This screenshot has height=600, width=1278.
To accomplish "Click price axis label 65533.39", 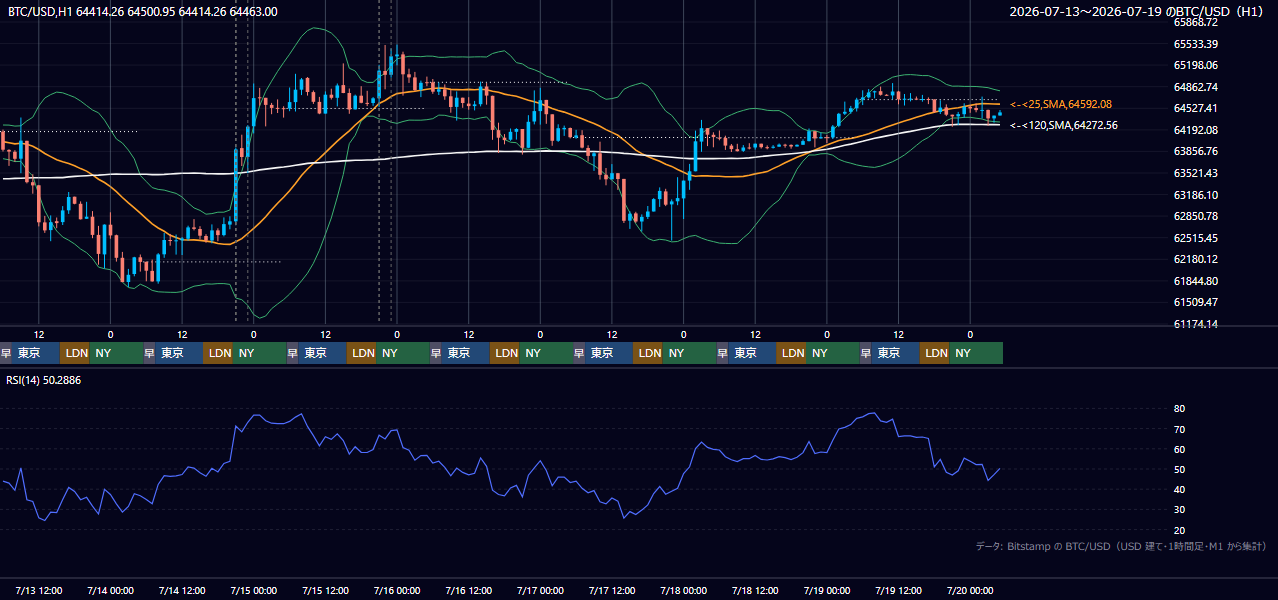I will [1195, 44].
